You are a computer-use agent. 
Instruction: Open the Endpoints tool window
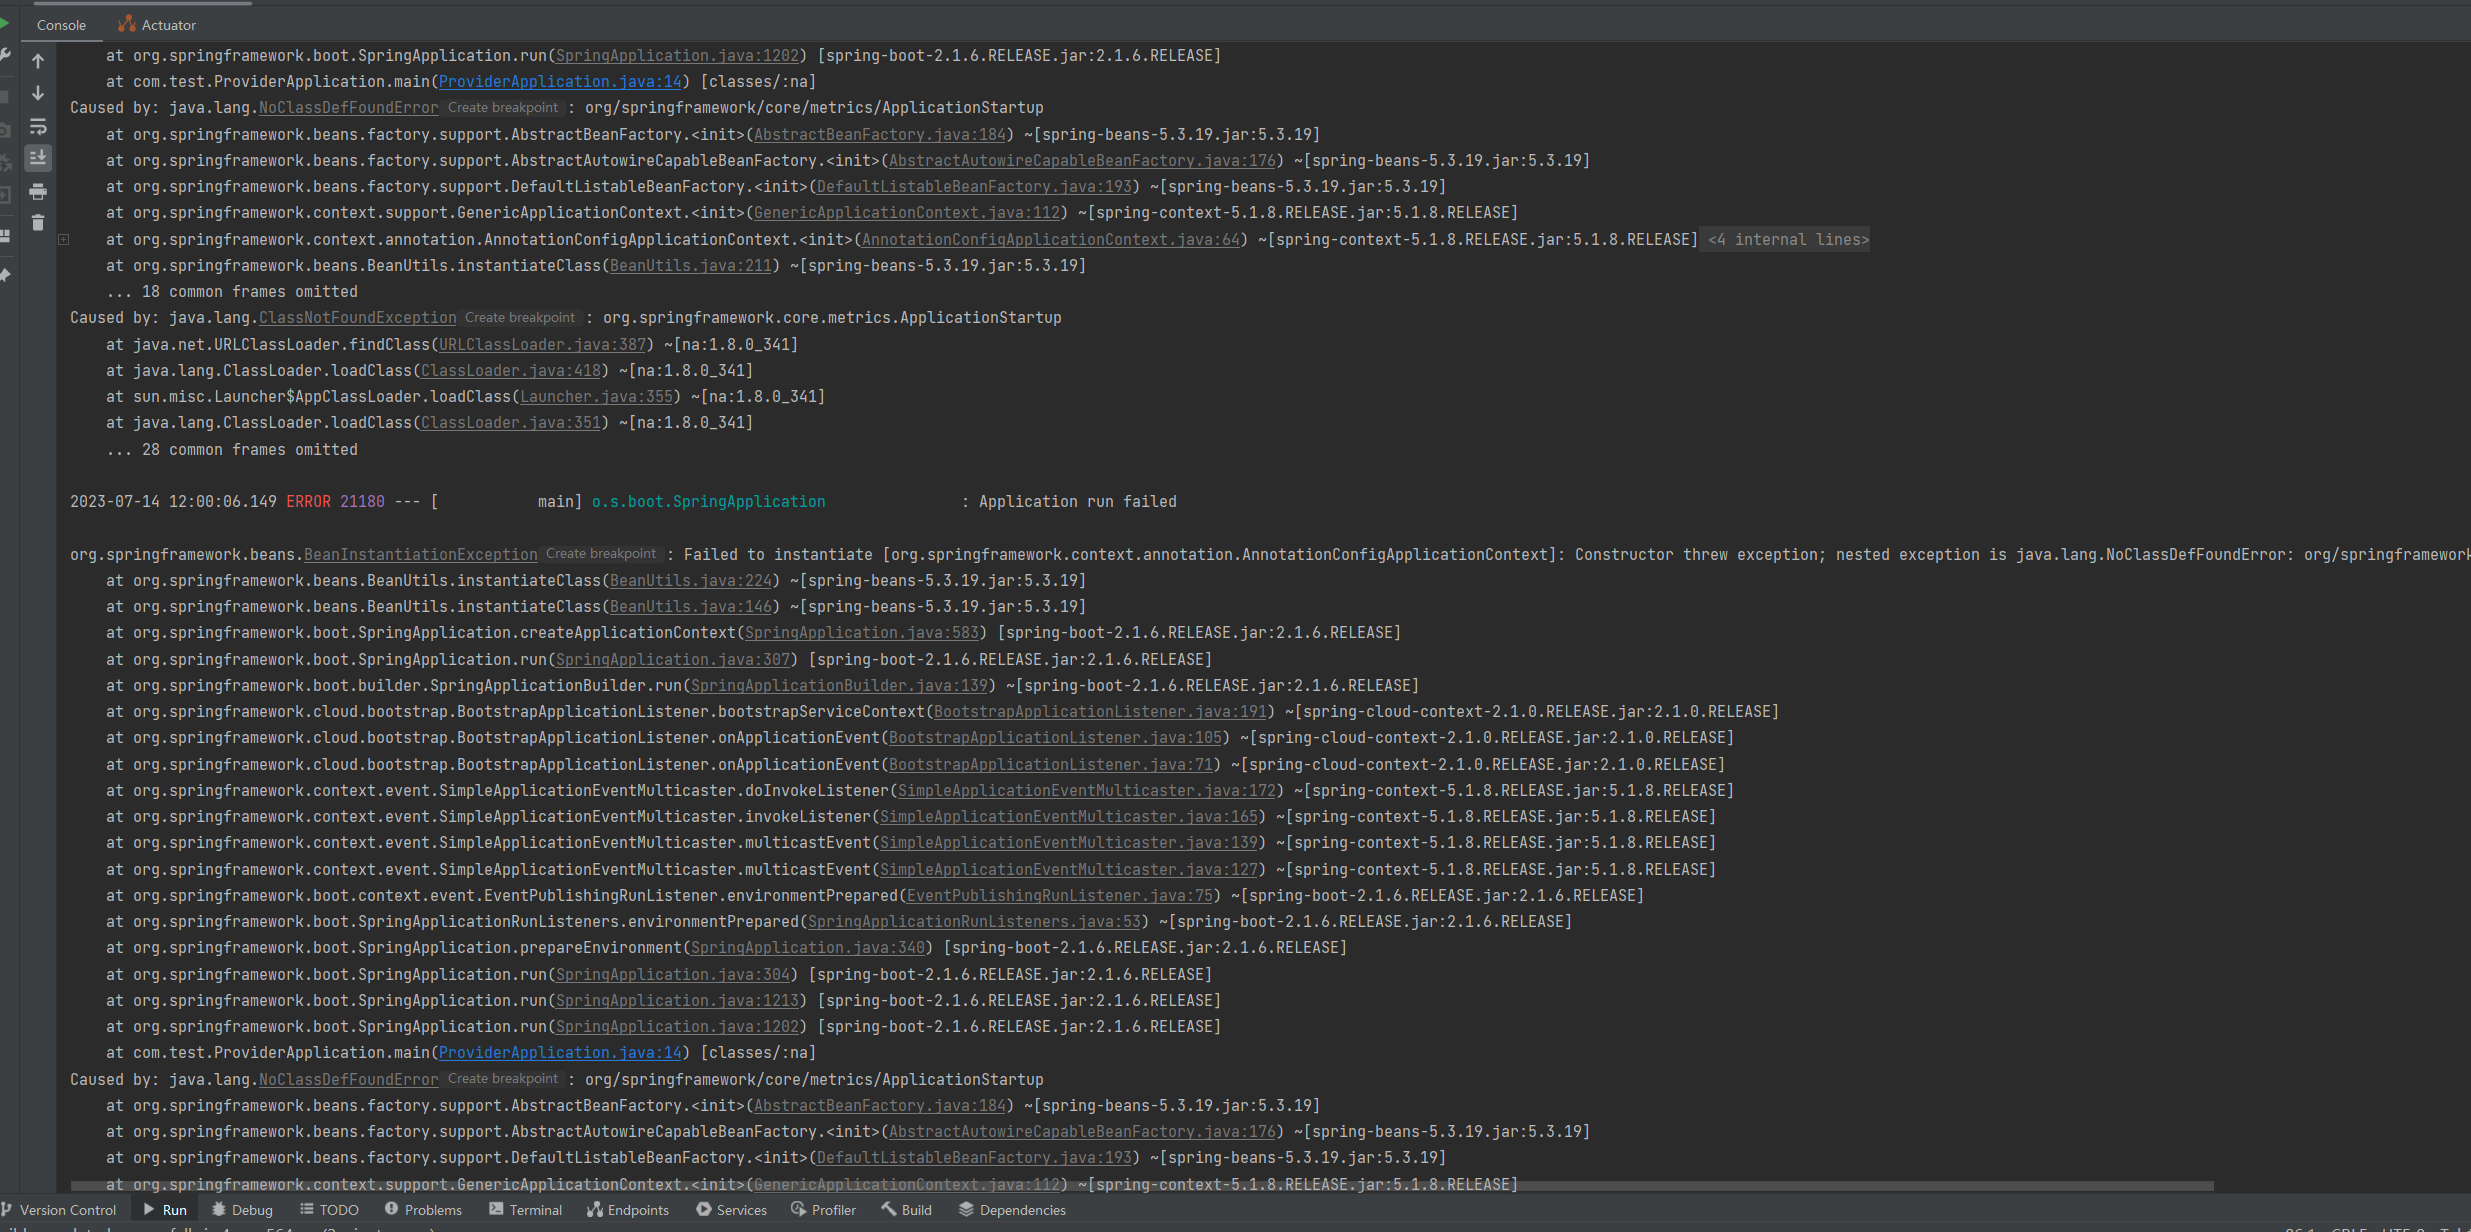click(628, 1209)
